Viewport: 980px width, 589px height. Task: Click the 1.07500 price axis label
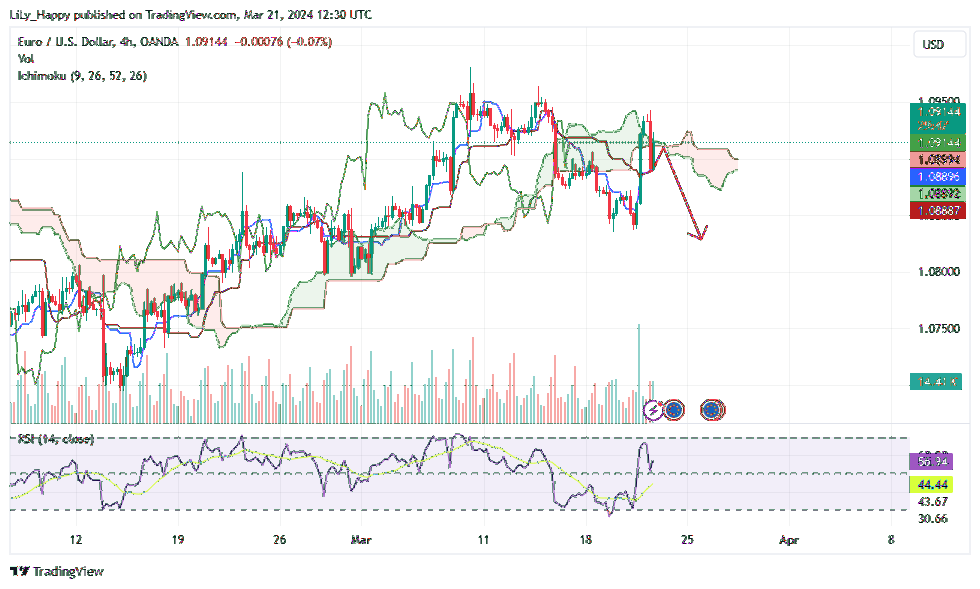tap(939, 329)
